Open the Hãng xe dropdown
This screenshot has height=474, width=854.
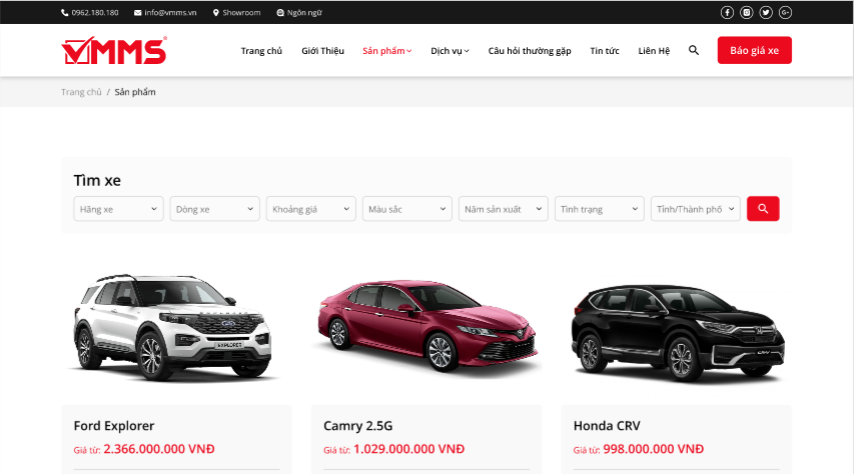point(118,209)
